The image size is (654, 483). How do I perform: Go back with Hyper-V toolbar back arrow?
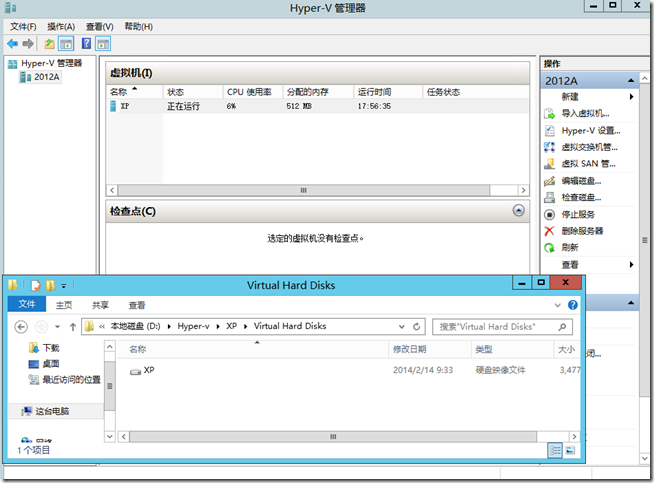click(x=13, y=43)
